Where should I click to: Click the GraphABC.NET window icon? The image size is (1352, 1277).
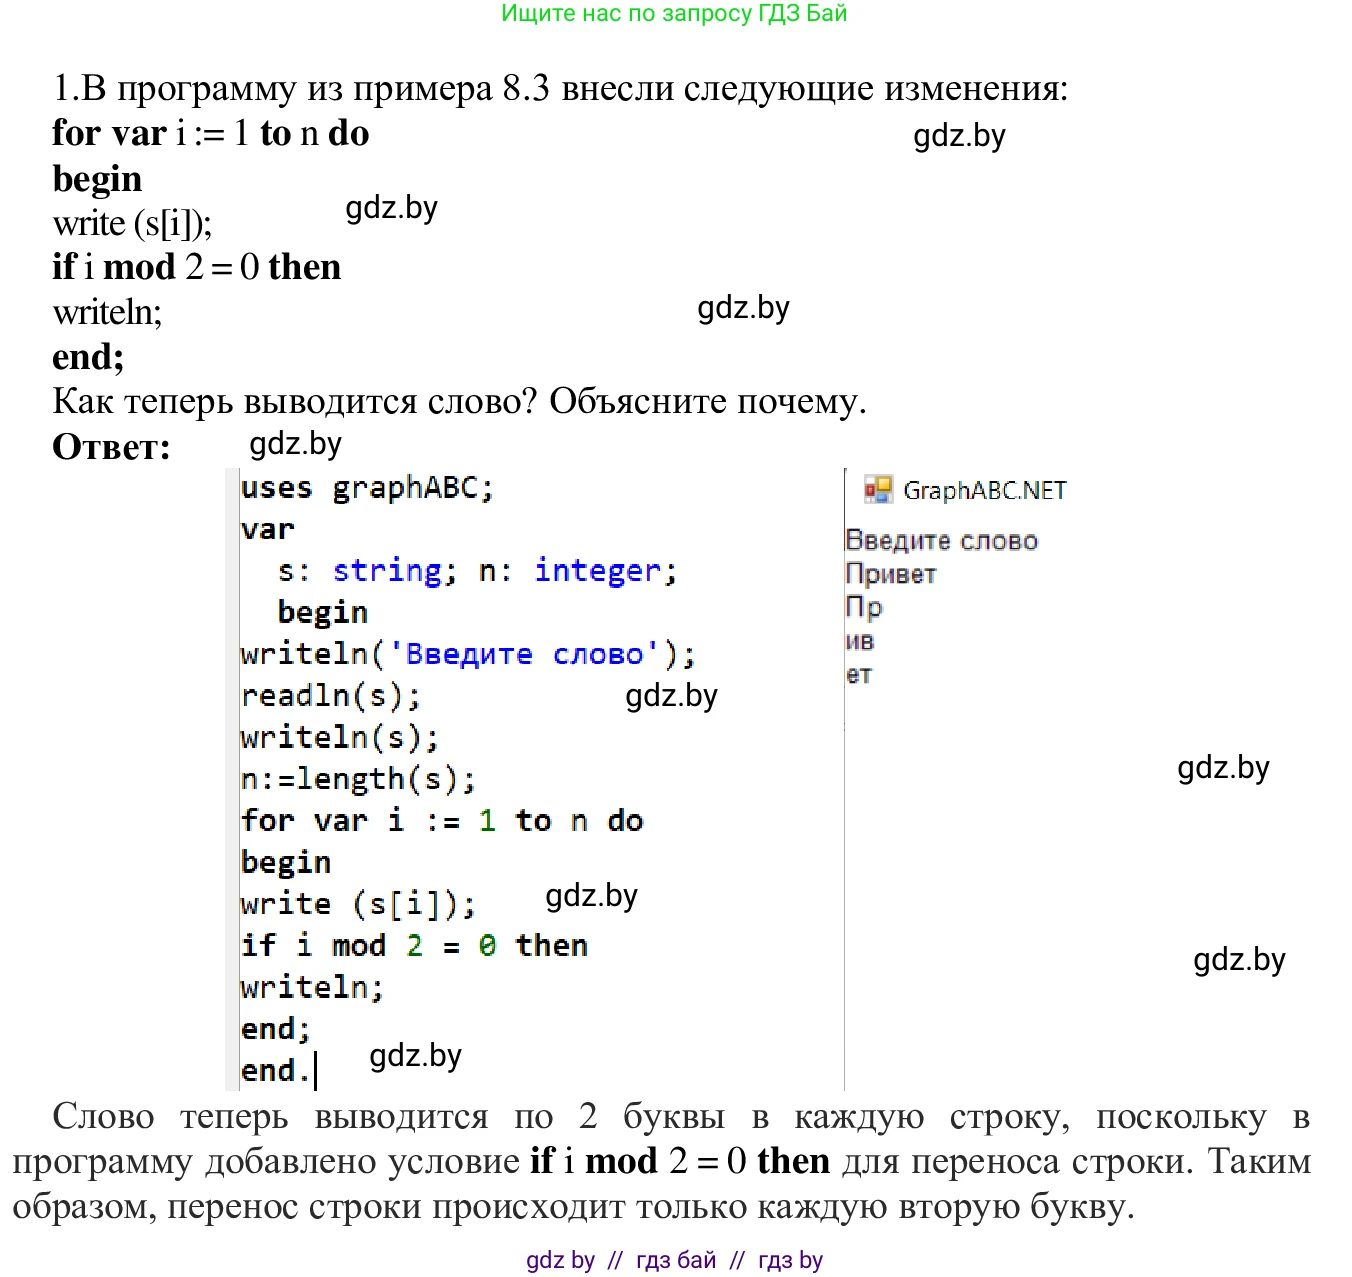(x=878, y=489)
